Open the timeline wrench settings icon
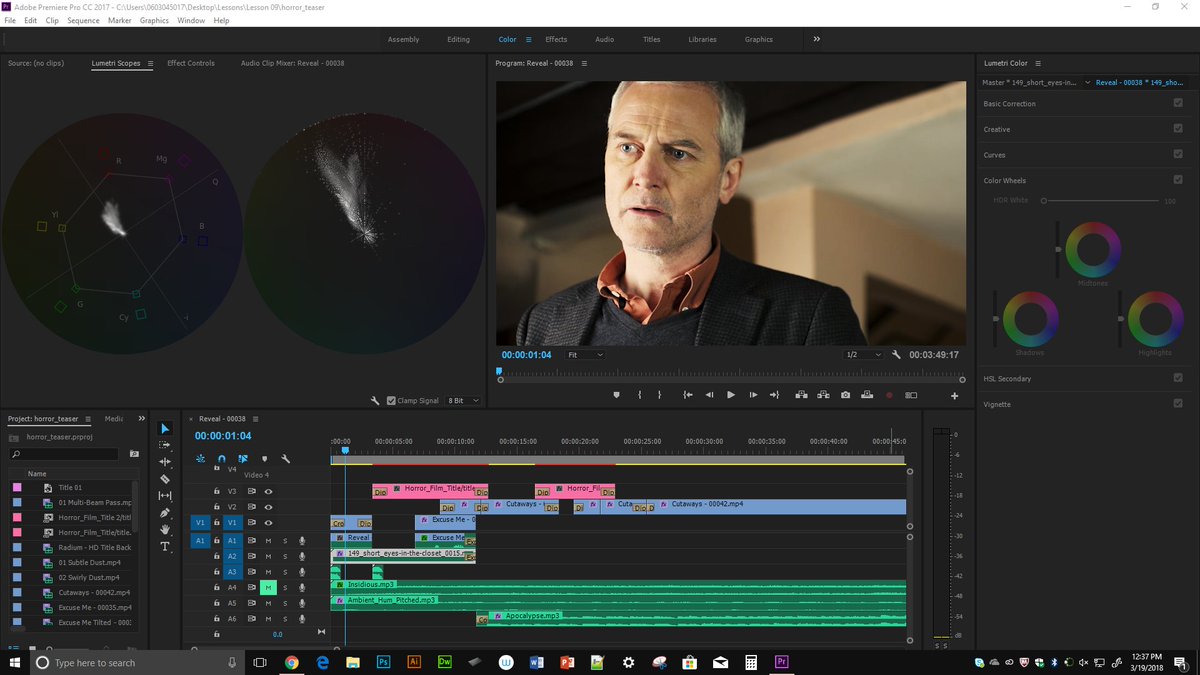Image resolution: width=1200 pixels, height=675 pixels. 286,459
